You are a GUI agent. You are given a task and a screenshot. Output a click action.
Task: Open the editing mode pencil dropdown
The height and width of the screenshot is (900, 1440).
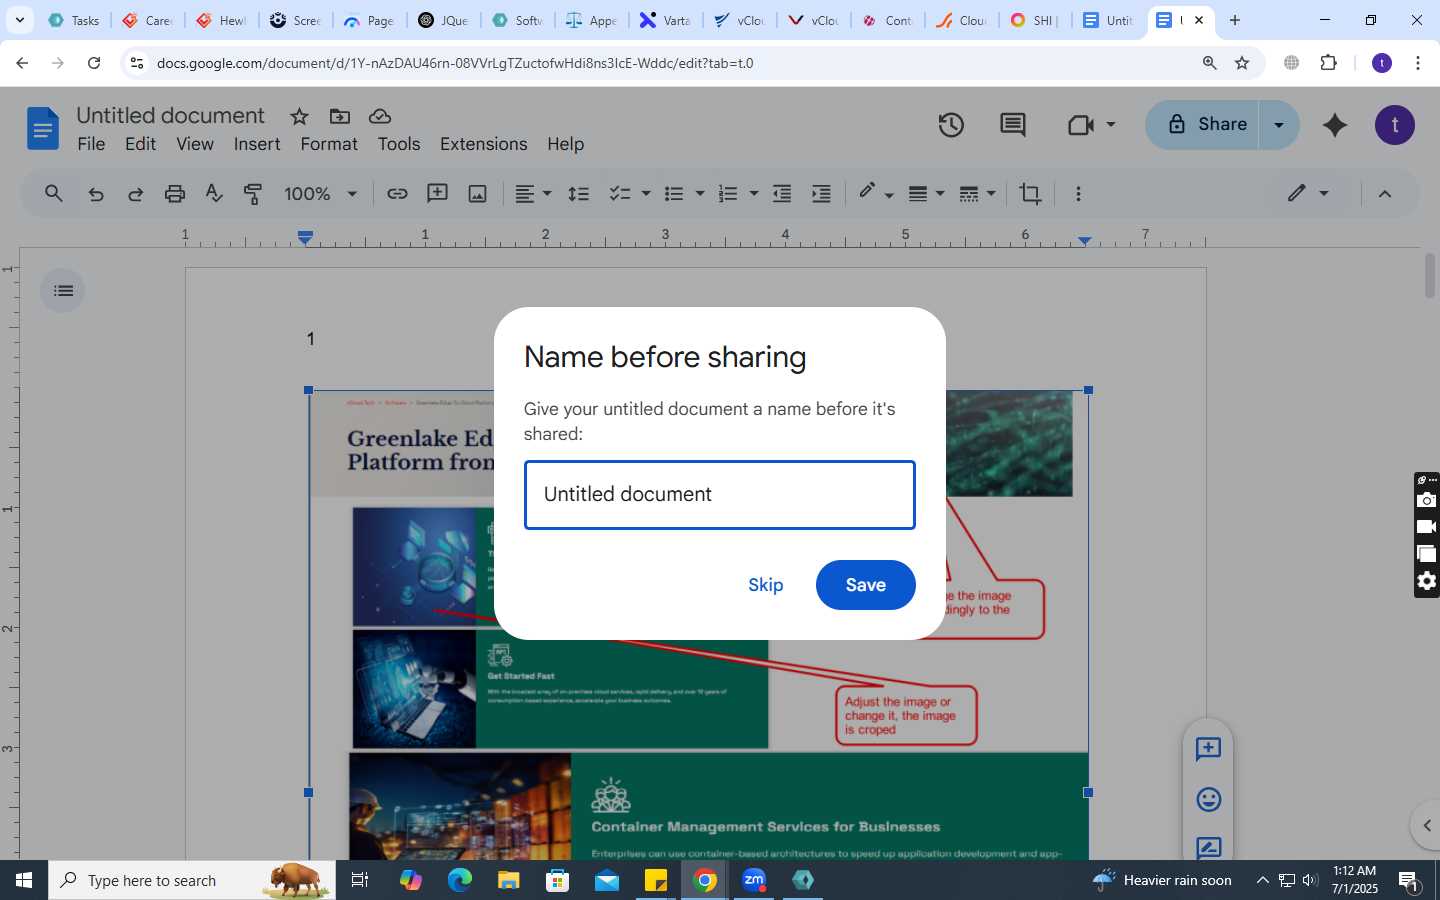coord(1308,194)
